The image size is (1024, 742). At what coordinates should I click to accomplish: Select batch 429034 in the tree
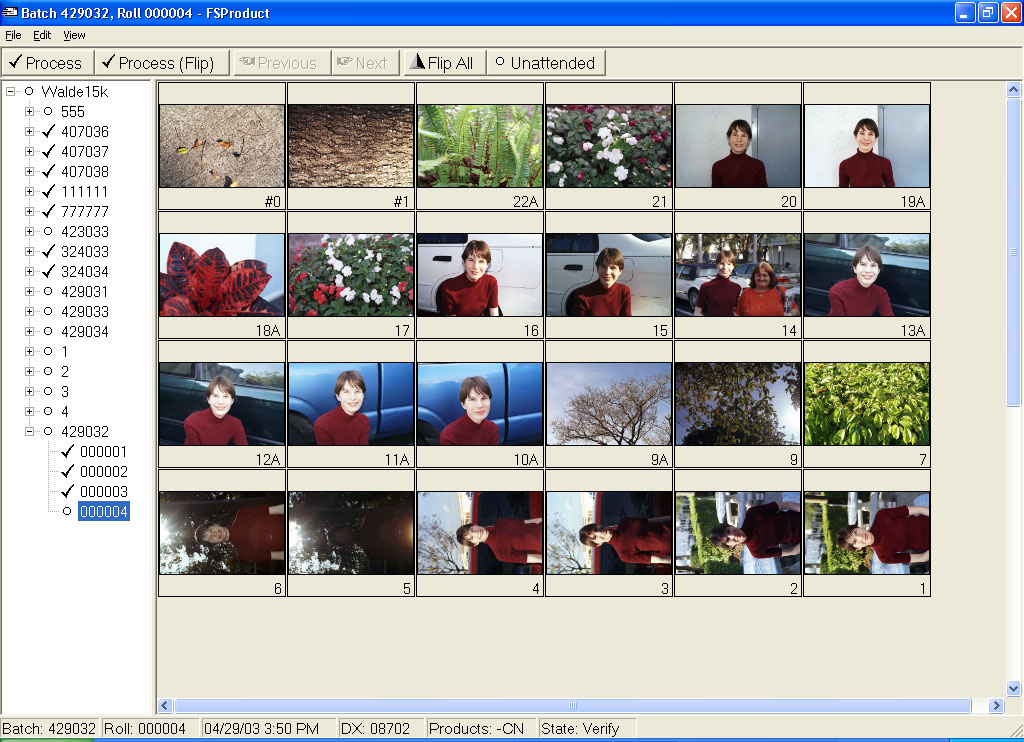pos(85,331)
